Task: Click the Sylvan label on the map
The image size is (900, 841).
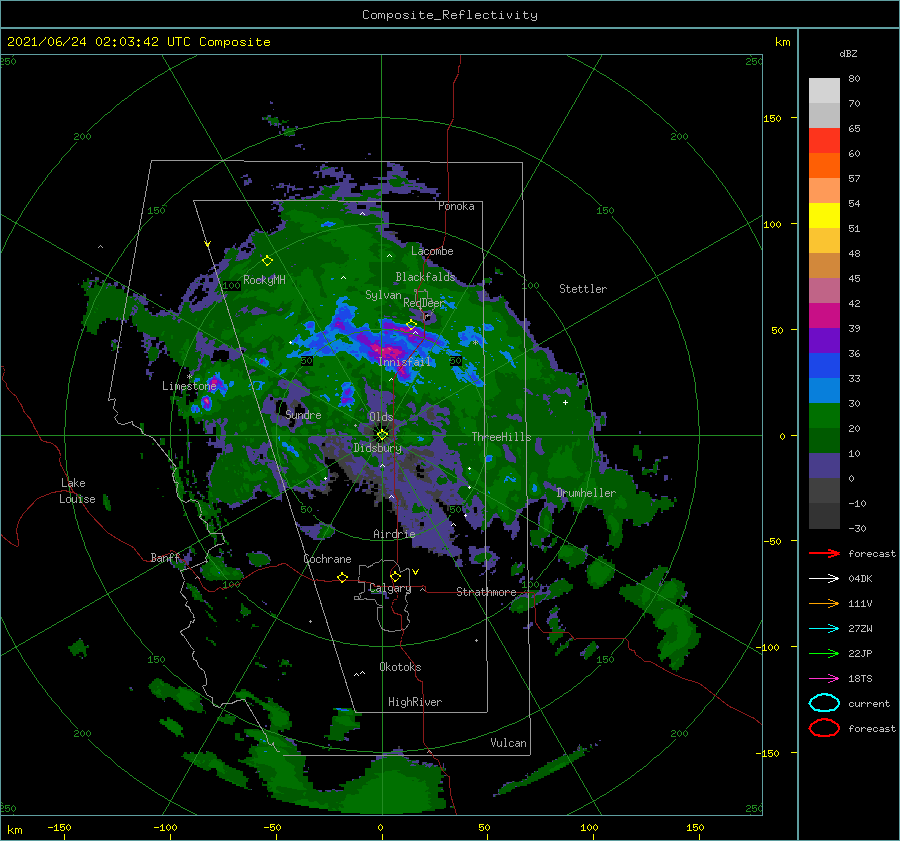Action: [x=383, y=295]
